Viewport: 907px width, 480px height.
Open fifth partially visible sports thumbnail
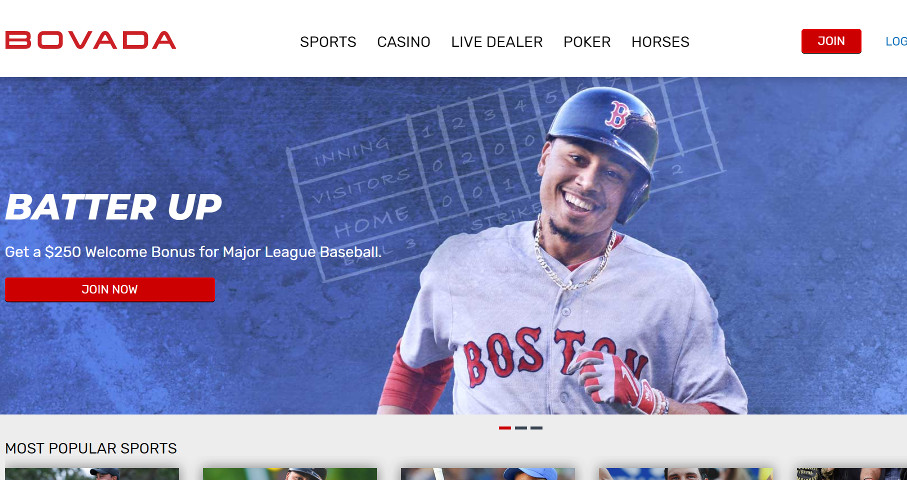tap(851, 474)
